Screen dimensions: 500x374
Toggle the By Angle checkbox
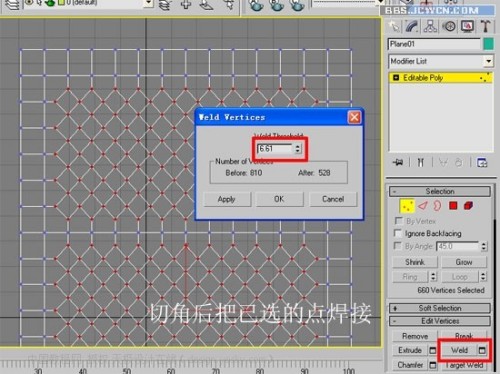(397, 246)
